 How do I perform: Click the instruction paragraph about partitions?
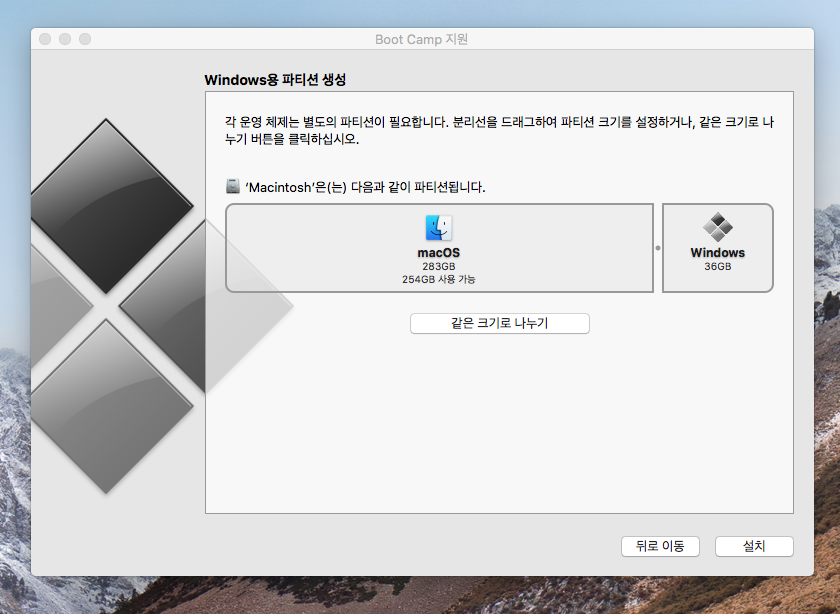pyautogui.click(x=499, y=130)
